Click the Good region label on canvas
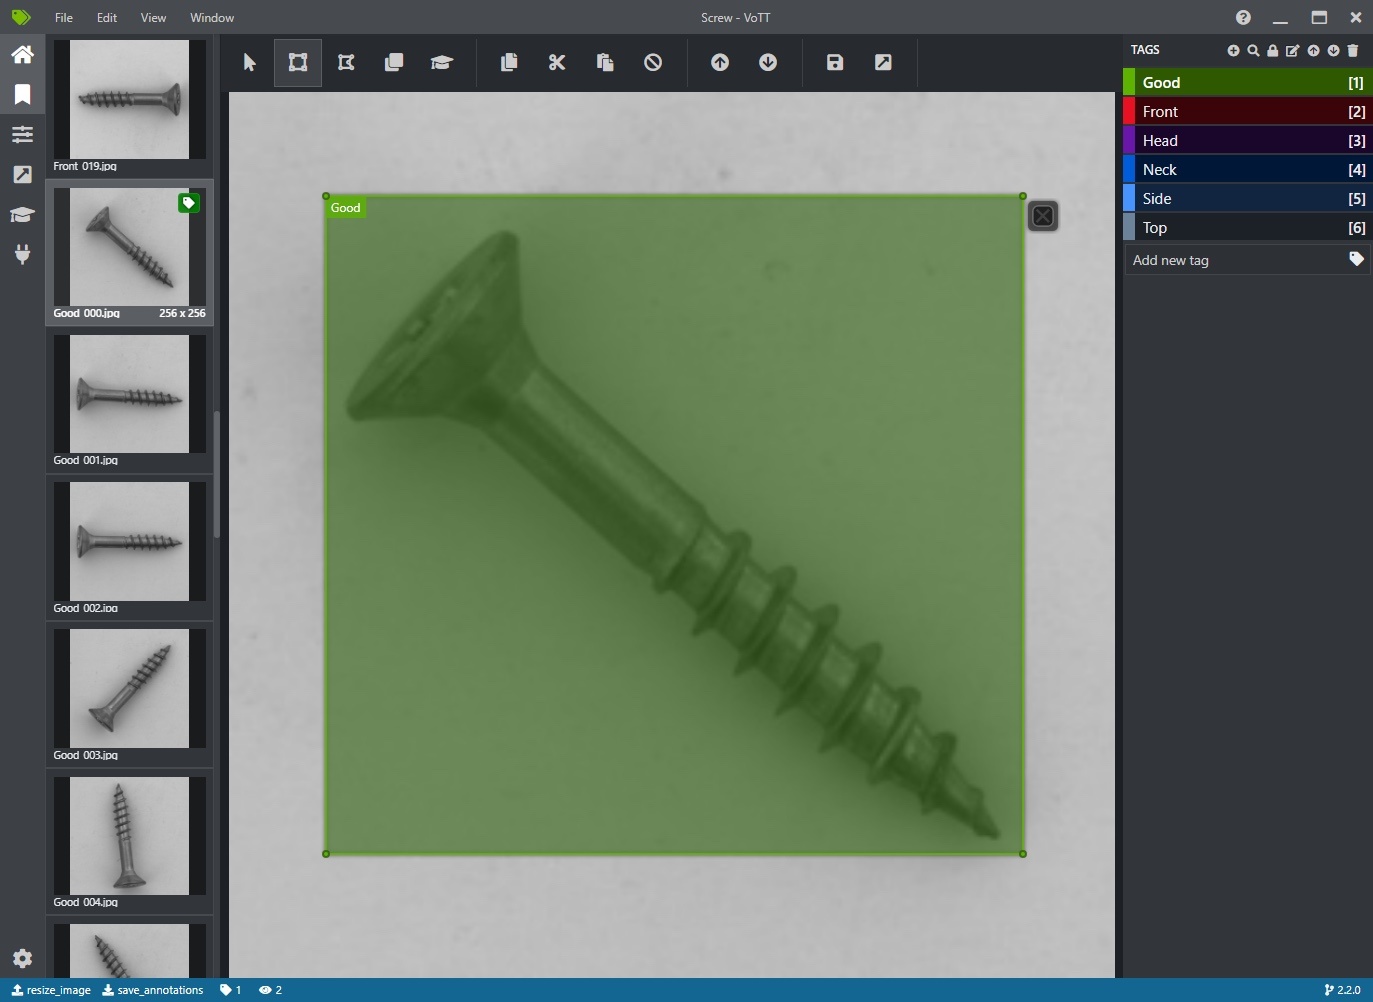This screenshot has height=1002, width=1373. (345, 208)
